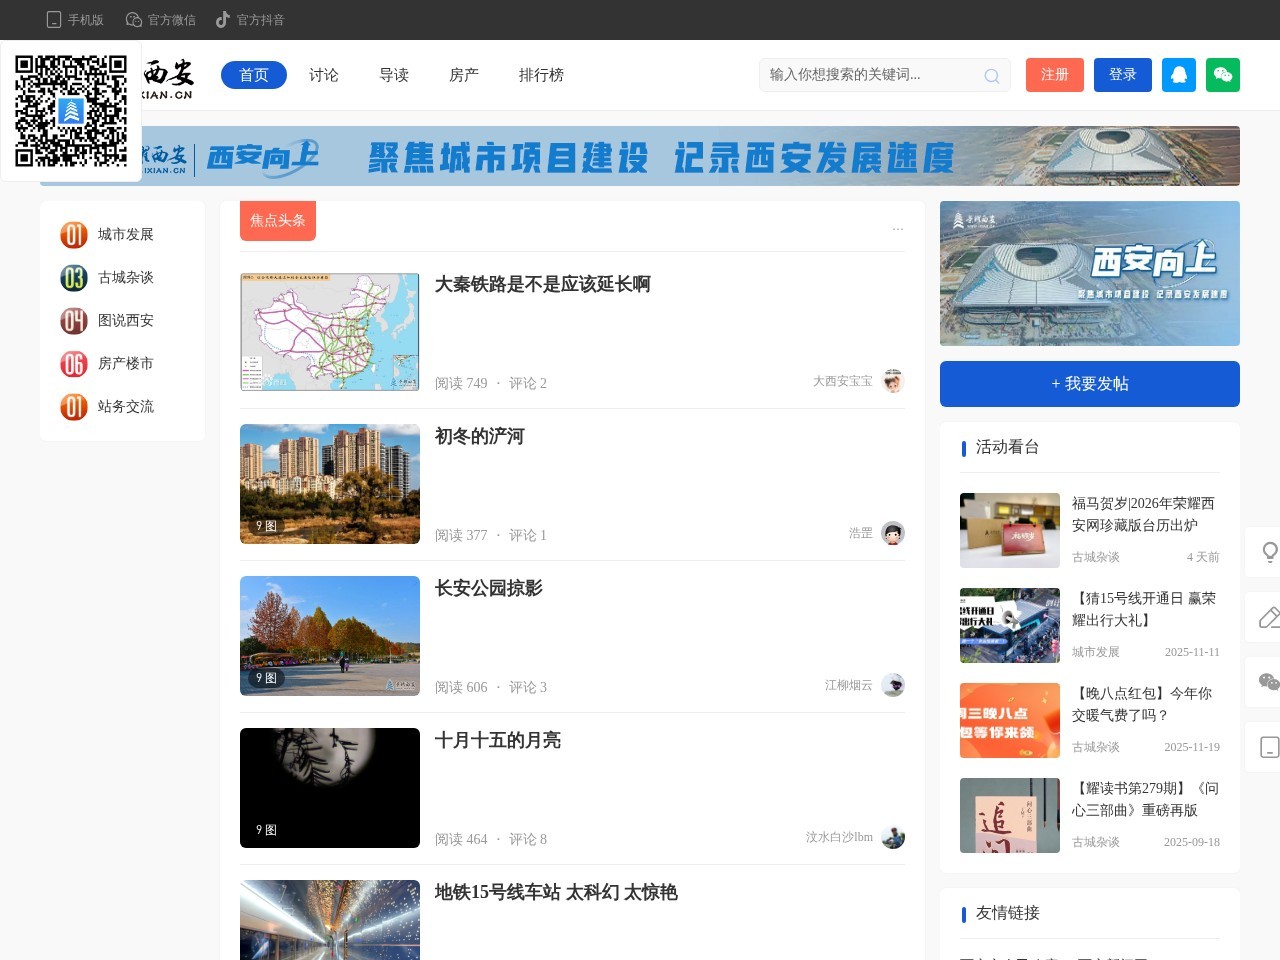Select the 首页 navigation tab
The image size is (1280, 960).
[254, 75]
